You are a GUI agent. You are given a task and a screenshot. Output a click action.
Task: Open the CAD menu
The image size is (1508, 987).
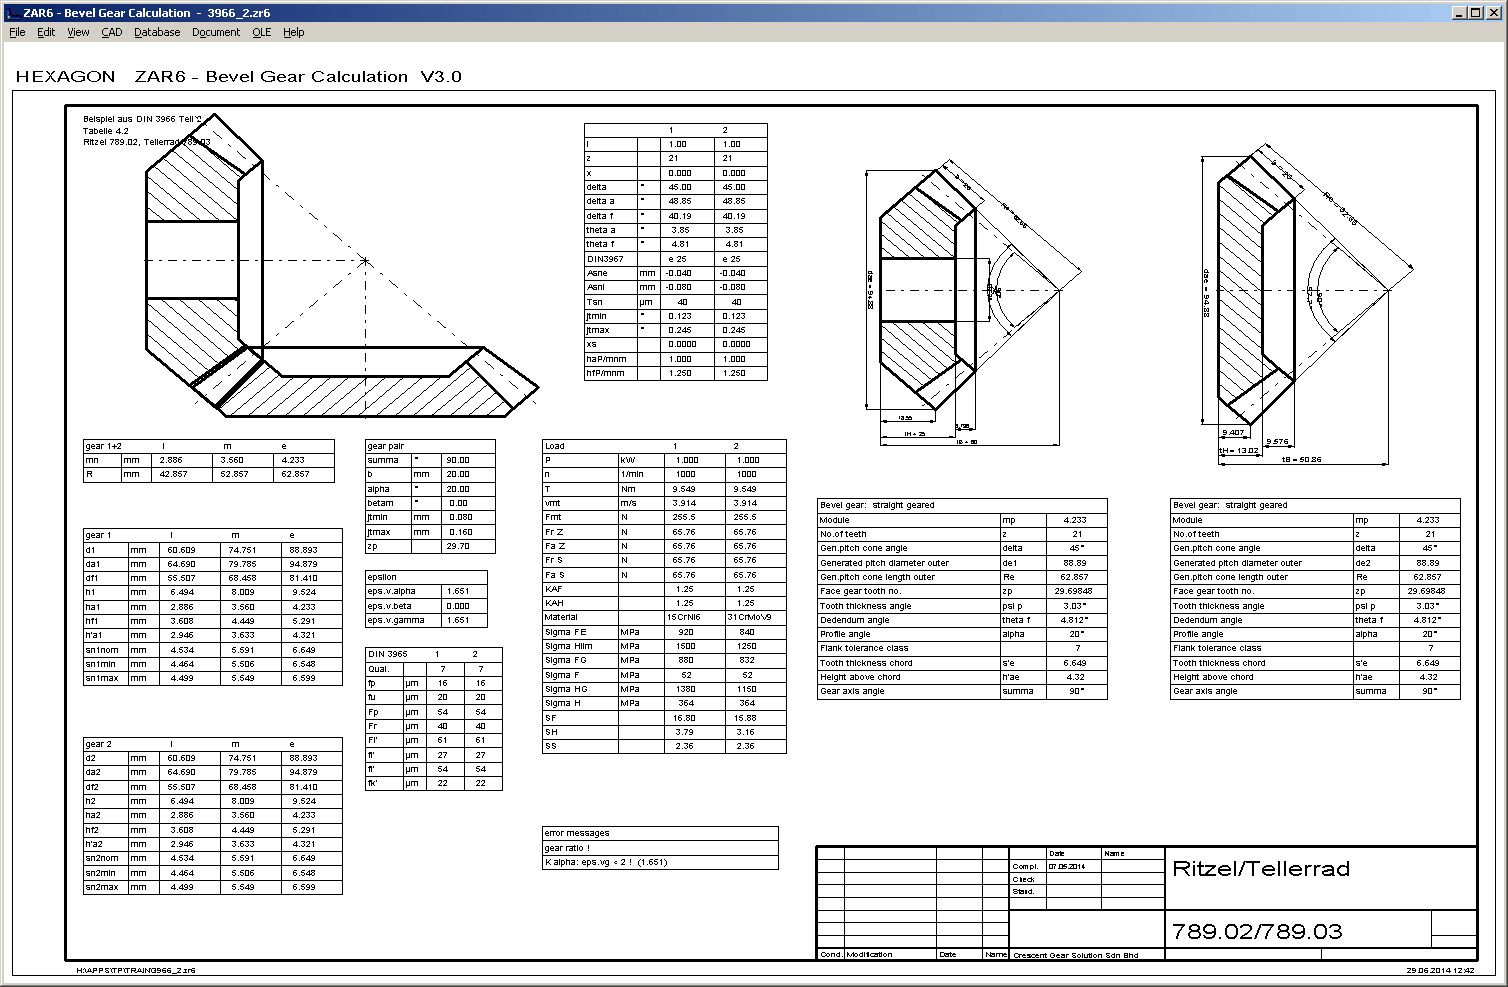point(111,32)
